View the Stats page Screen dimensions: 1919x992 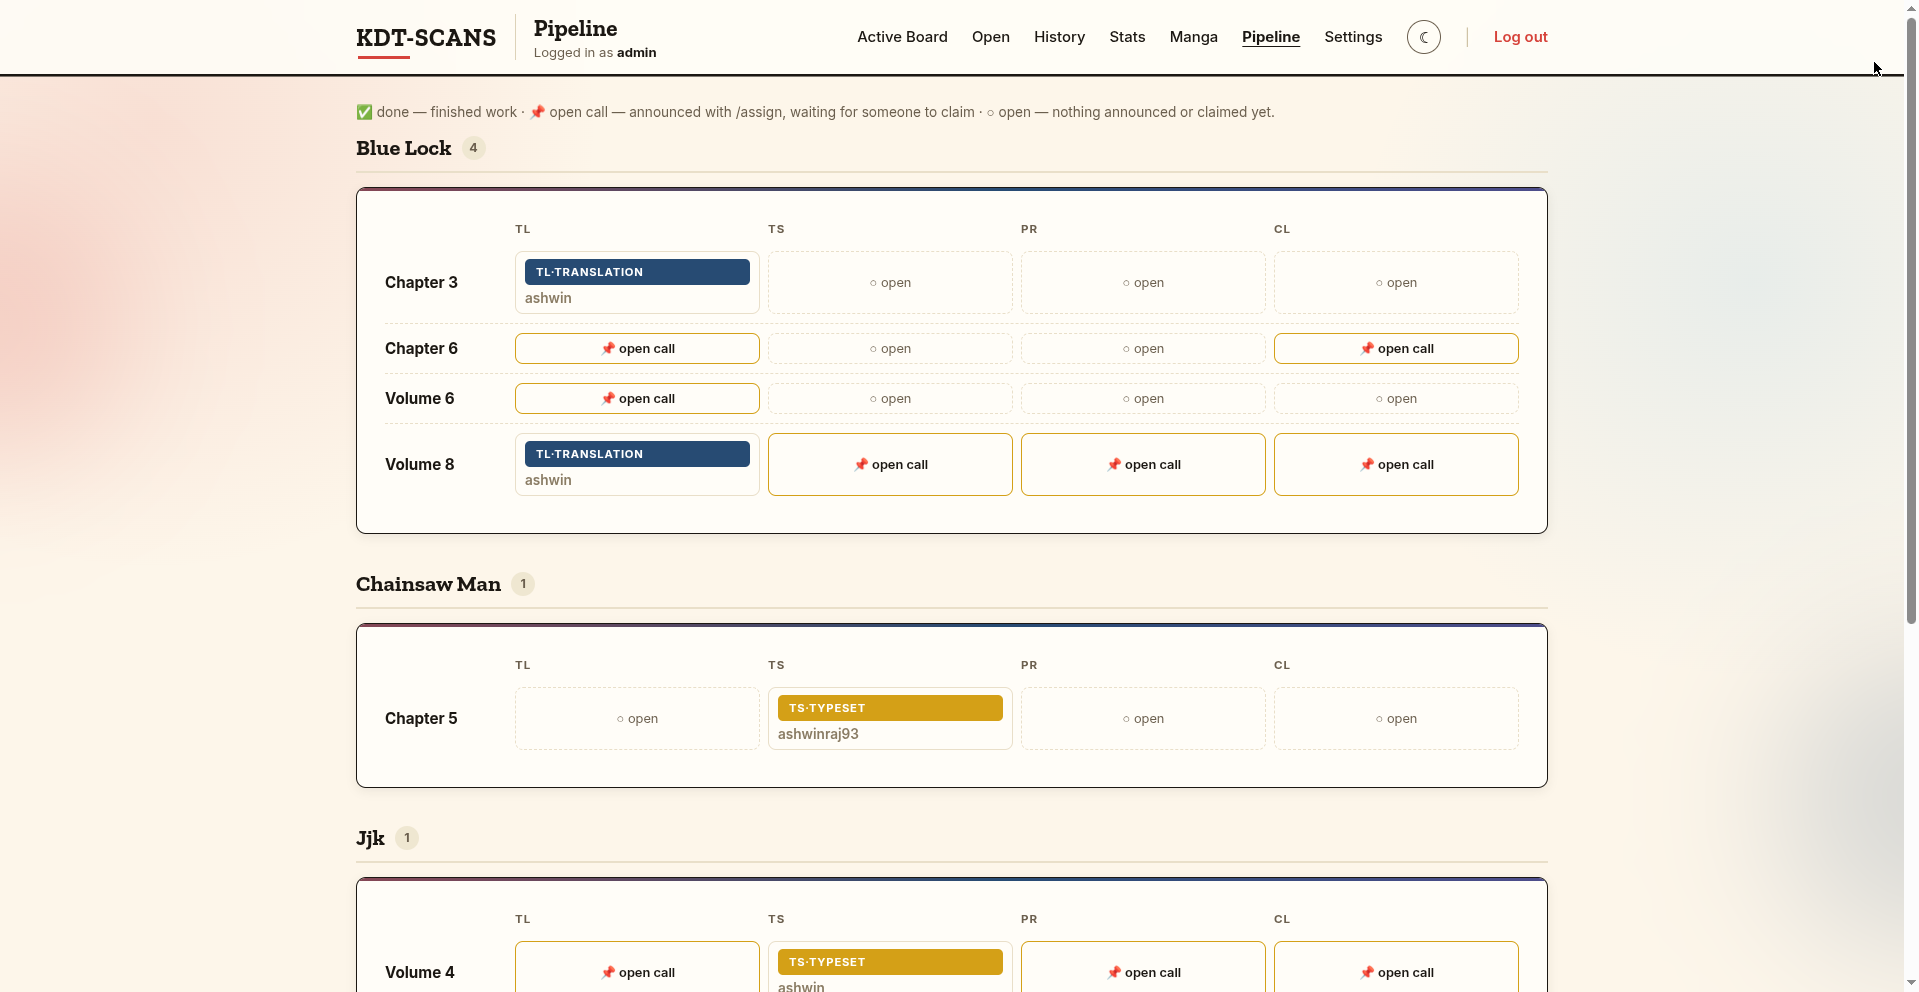(x=1127, y=37)
